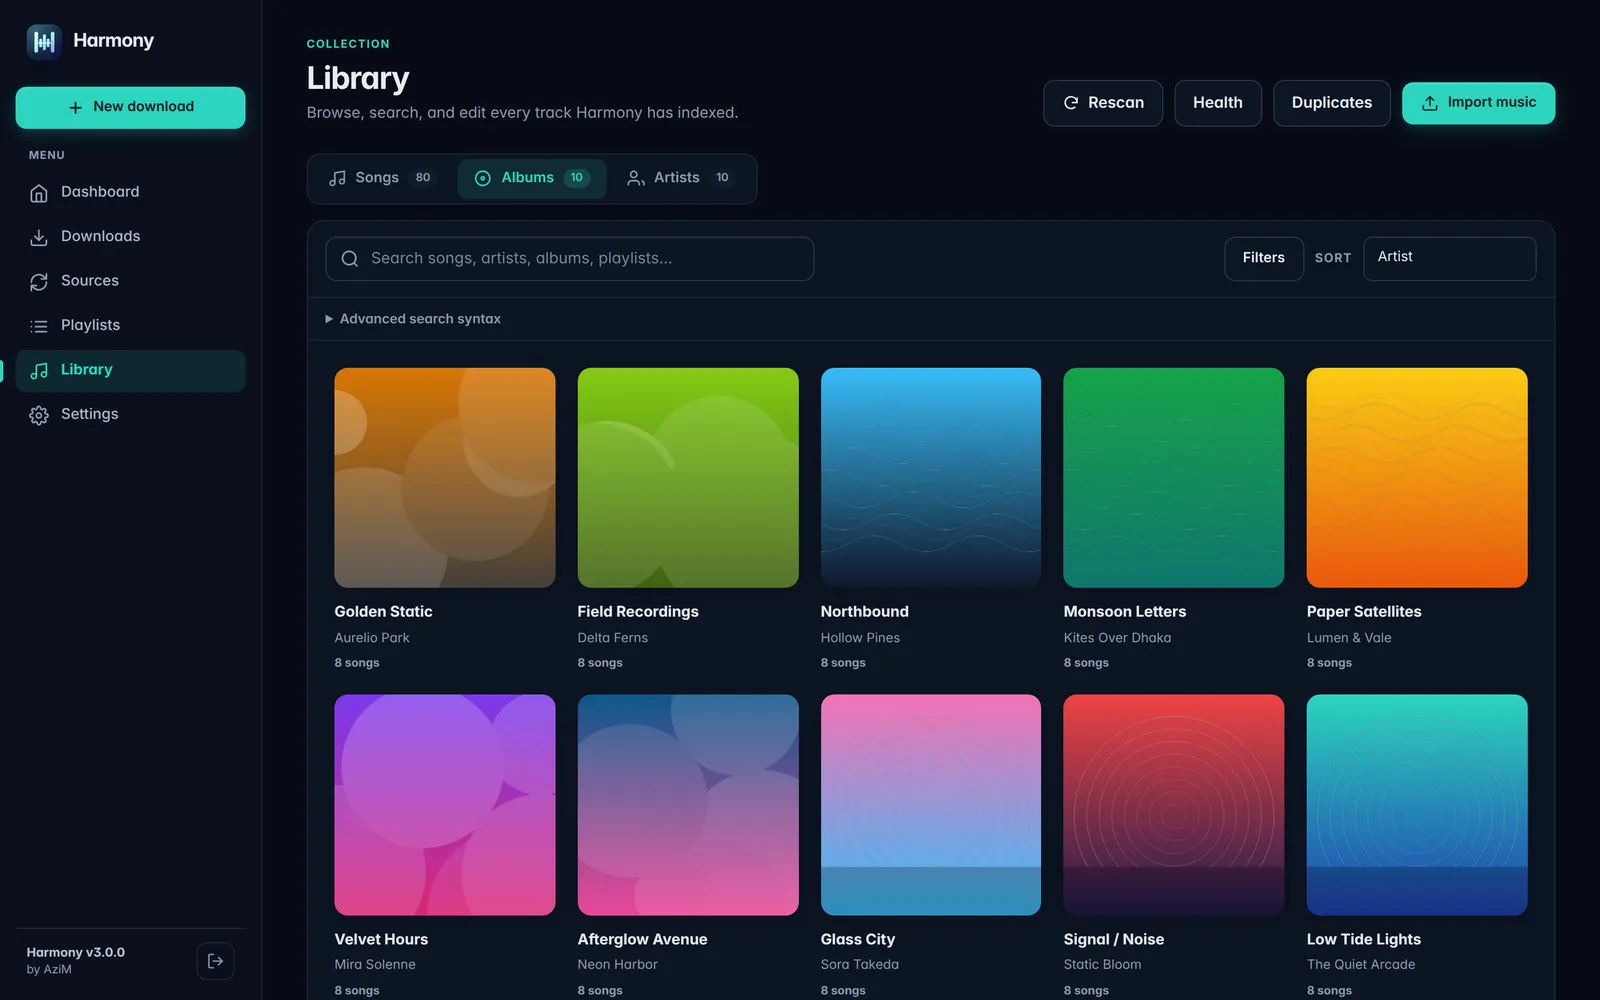This screenshot has height=1000, width=1600.
Task: Click the upload icon on Import music
Action: tap(1430, 103)
